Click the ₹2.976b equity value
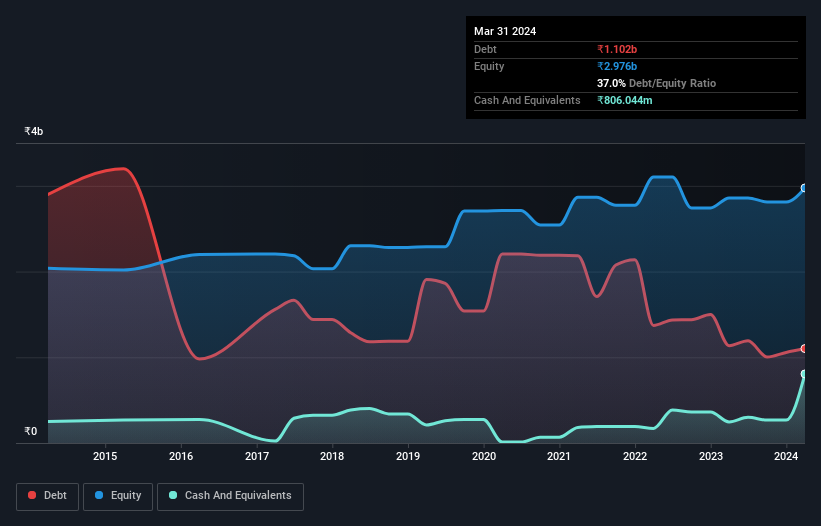 pyautogui.click(x=617, y=66)
